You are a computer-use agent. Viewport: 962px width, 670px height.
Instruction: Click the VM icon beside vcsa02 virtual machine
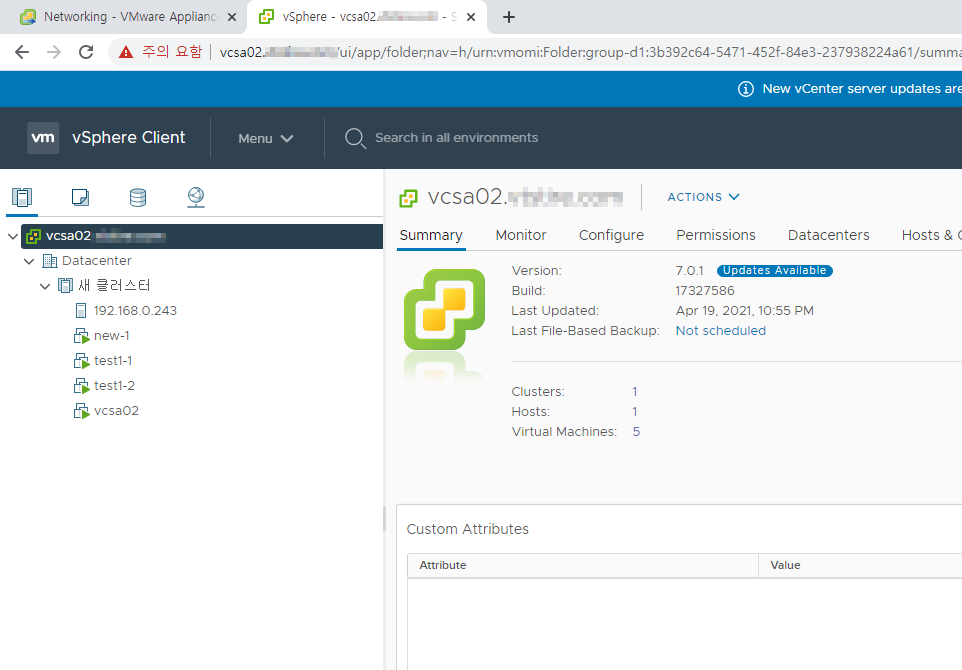pyautogui.click(x=82, y=411)
